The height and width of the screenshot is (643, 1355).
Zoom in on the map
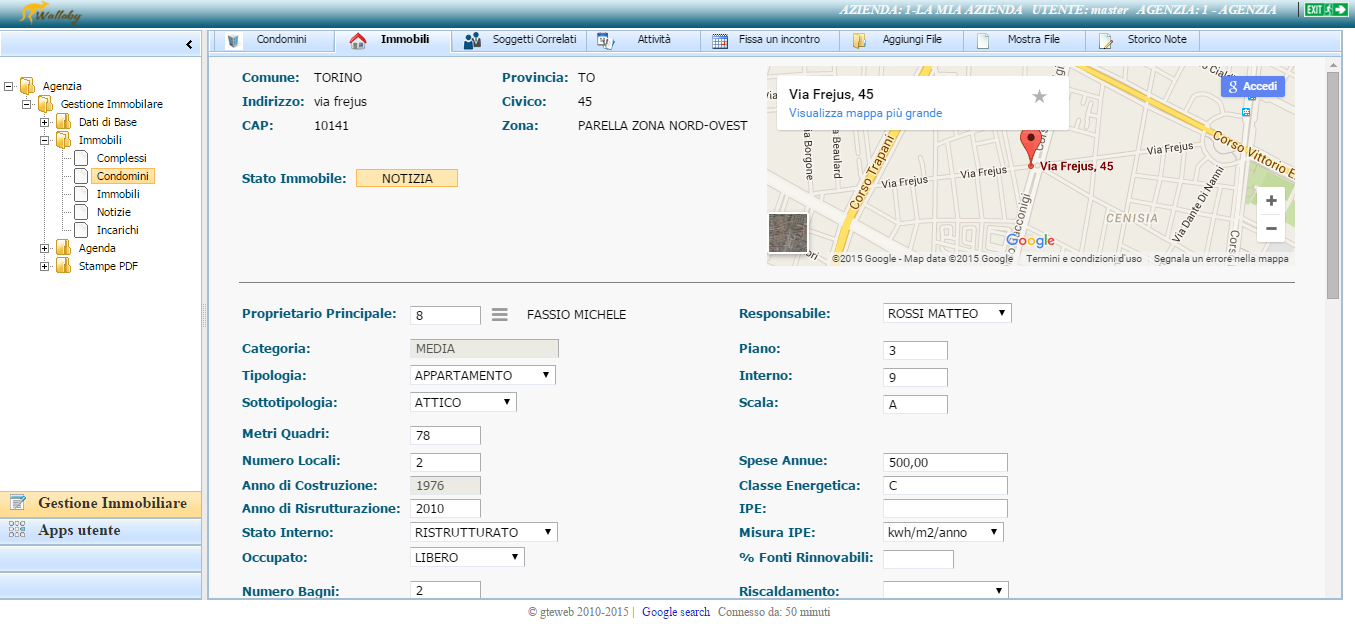coord(1271,201)
